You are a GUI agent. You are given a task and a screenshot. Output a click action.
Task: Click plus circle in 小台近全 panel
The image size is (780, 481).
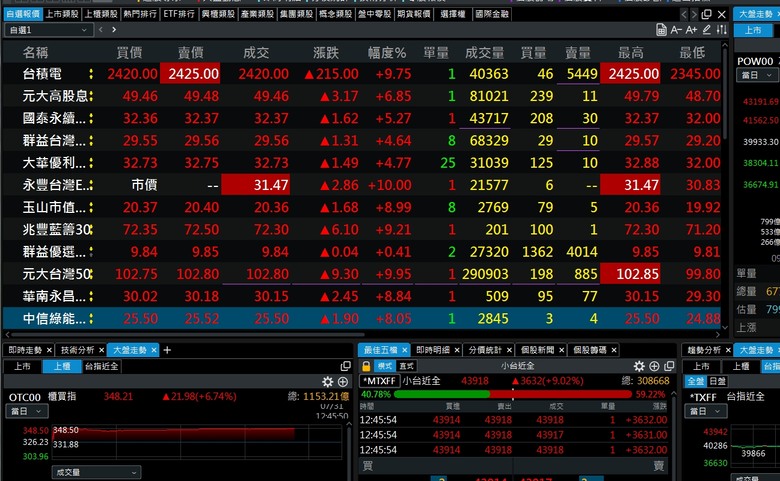[654, 366]
